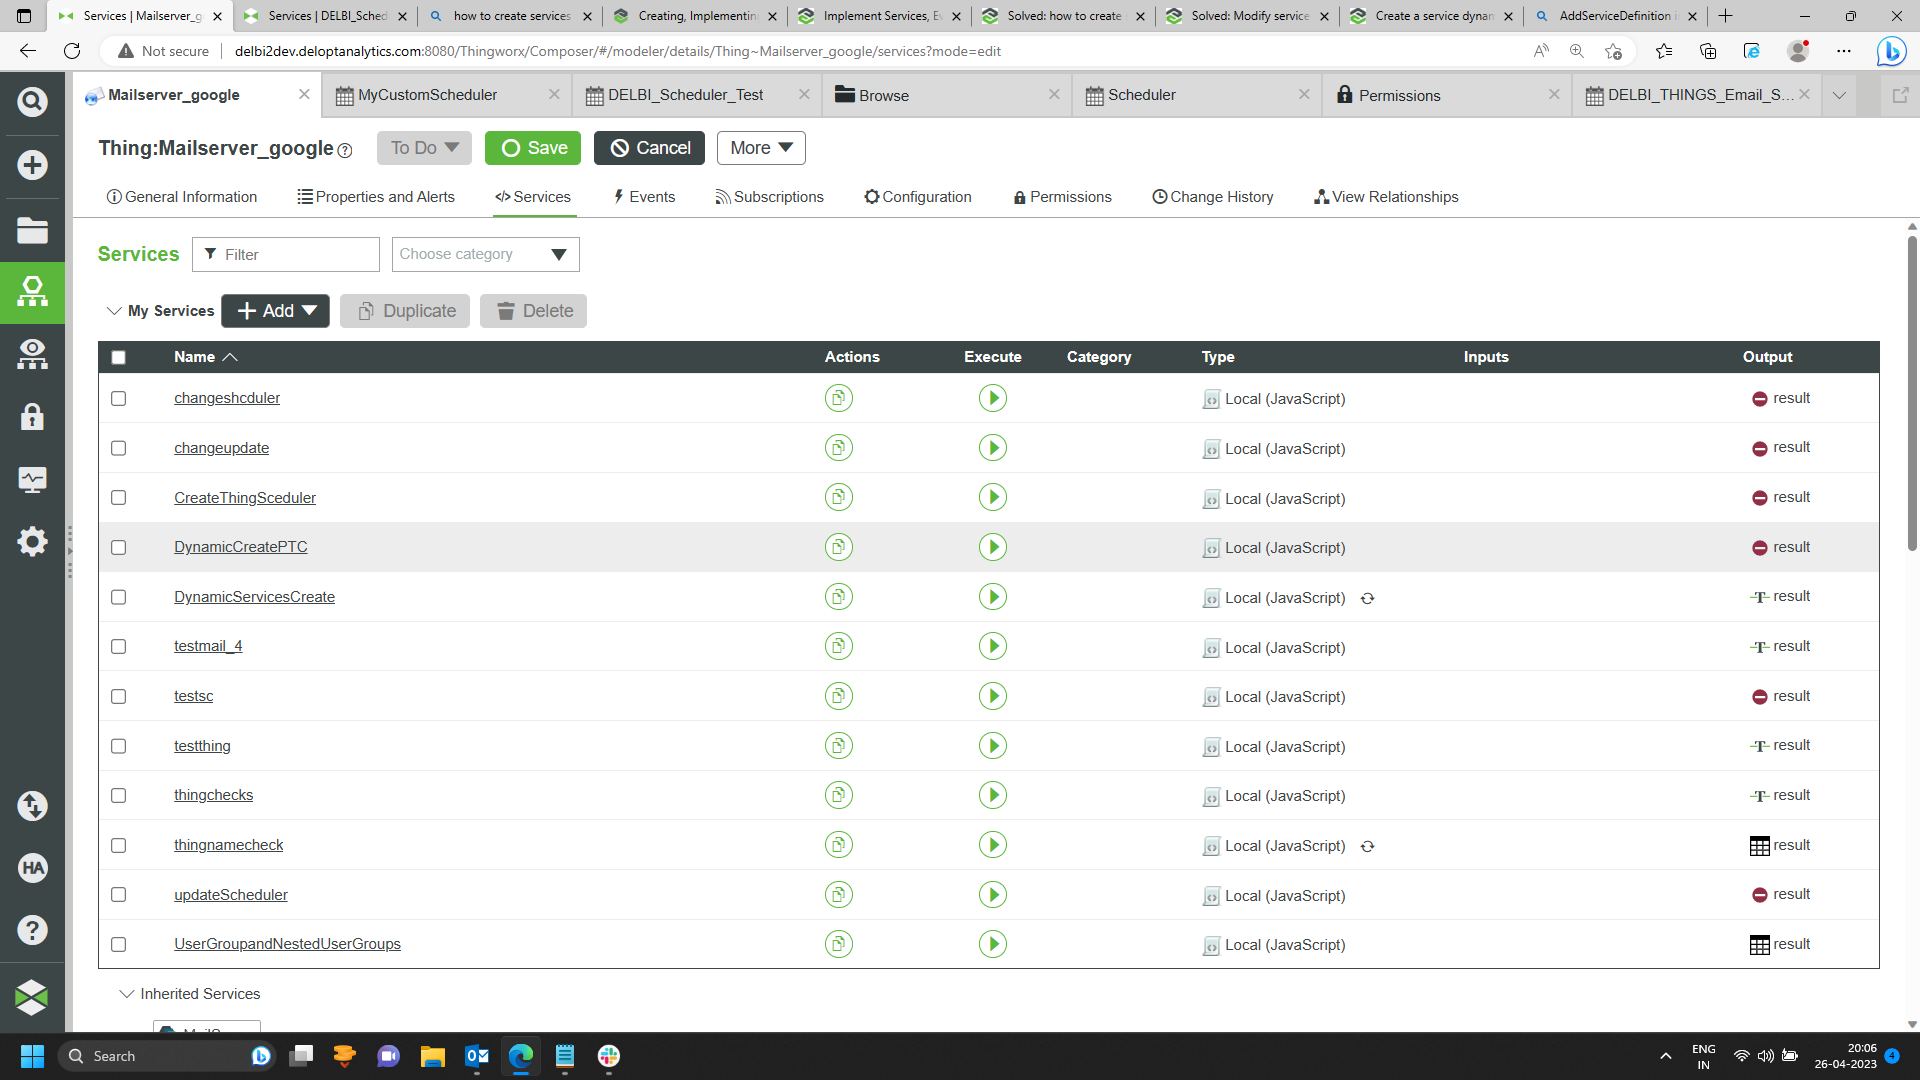Collapse the My Services section
Viewport: 1920px width, 1080px height.
114,311
